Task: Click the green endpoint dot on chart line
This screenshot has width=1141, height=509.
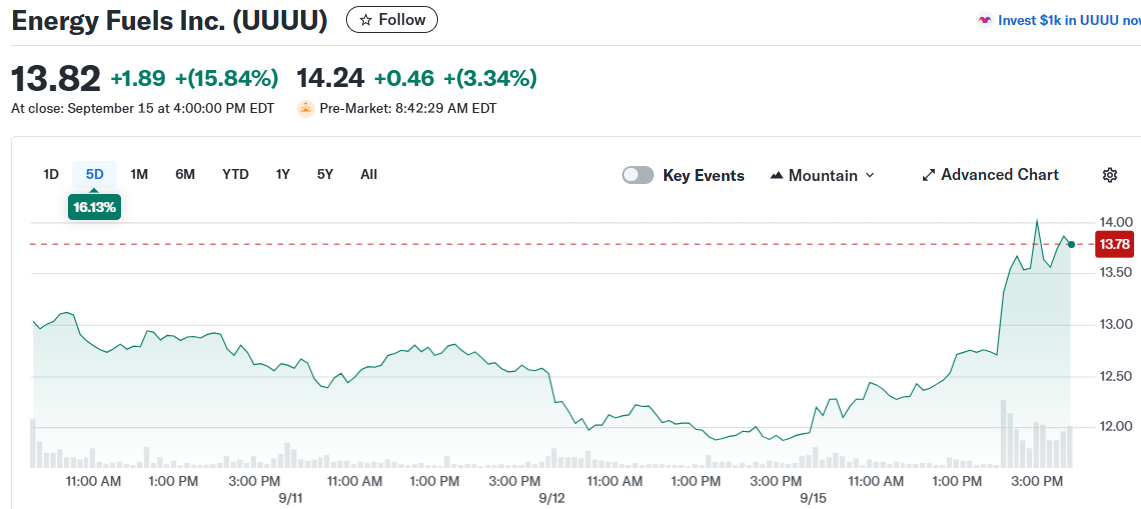Action: pyautogui.click(x=1071, y=245)
